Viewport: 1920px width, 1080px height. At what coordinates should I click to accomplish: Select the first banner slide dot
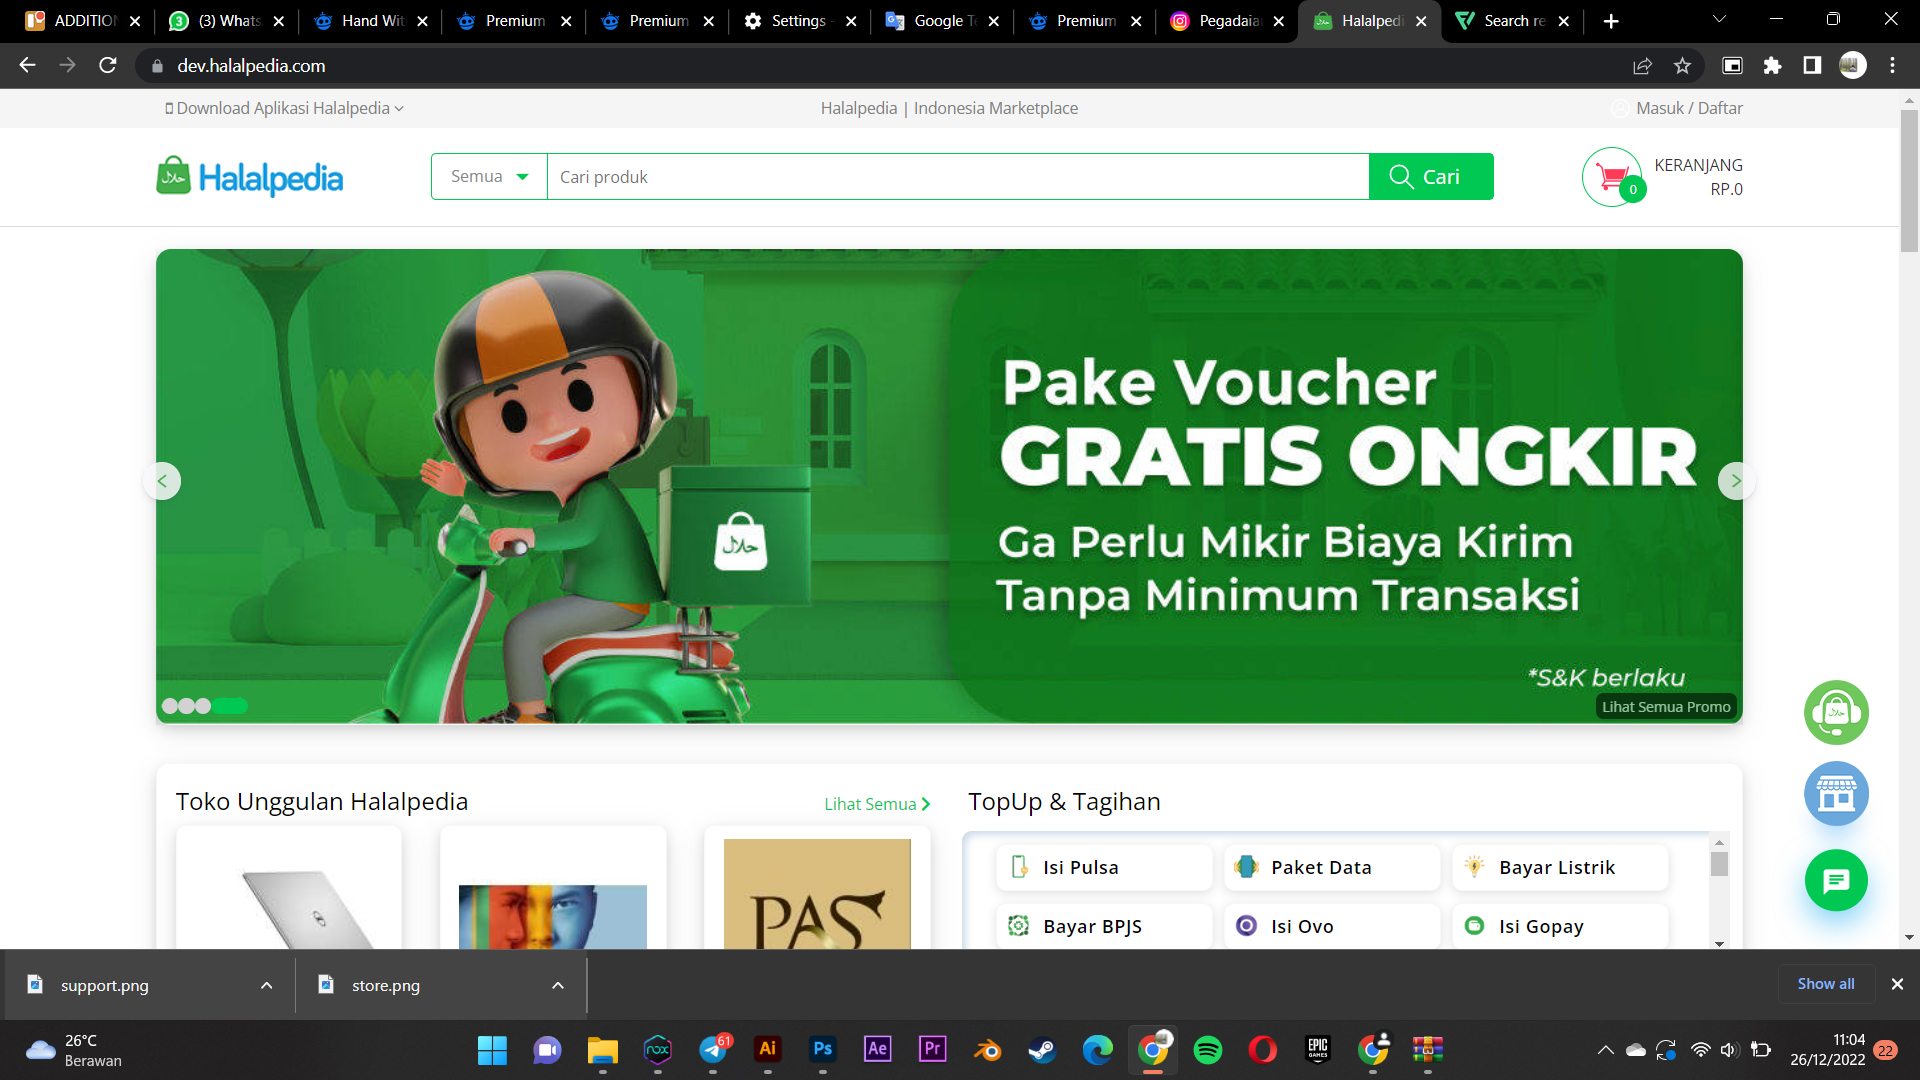coord(169,706)
